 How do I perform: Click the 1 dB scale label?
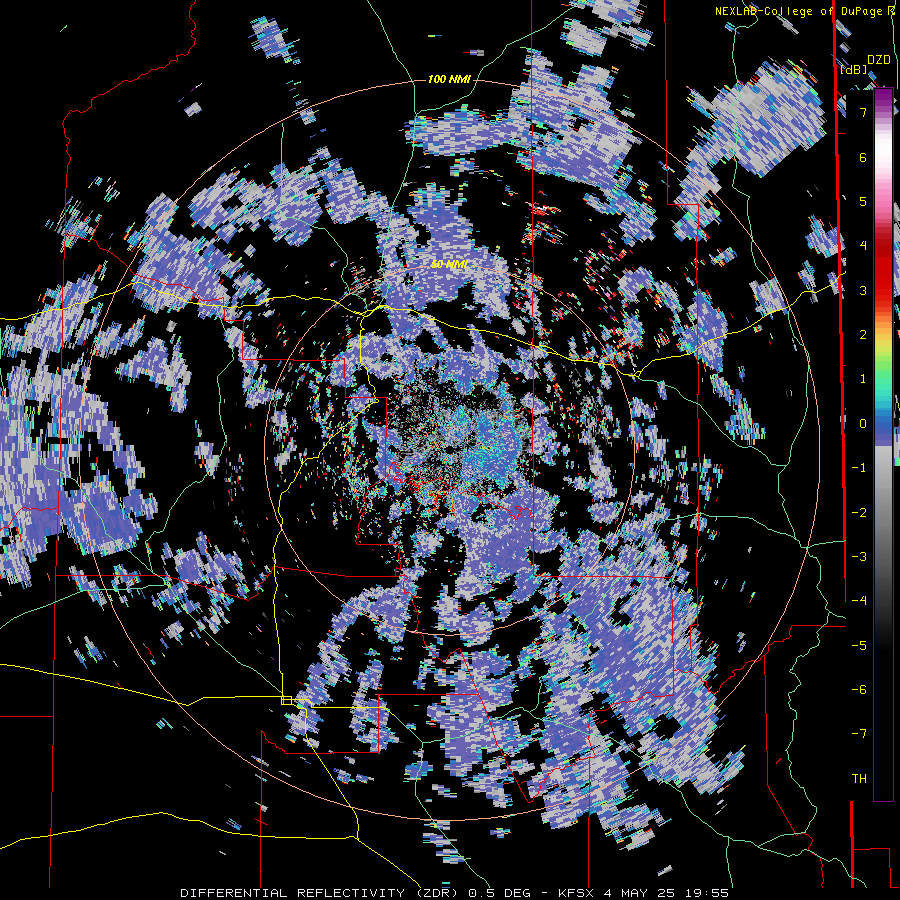[863, 379]
